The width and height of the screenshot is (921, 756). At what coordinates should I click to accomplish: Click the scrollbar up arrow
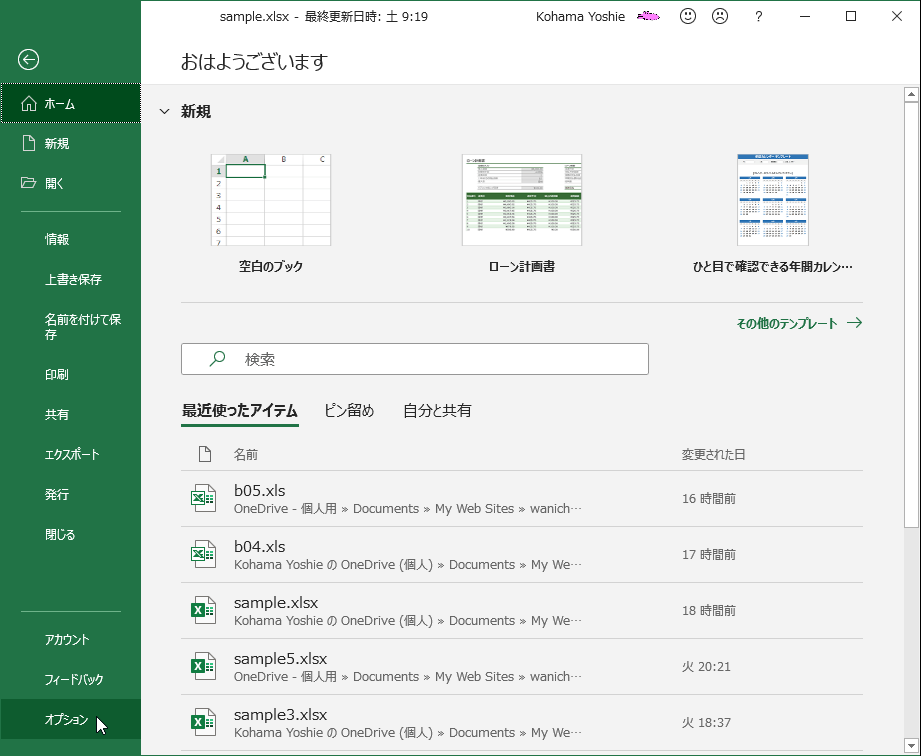tap(911, 94)
